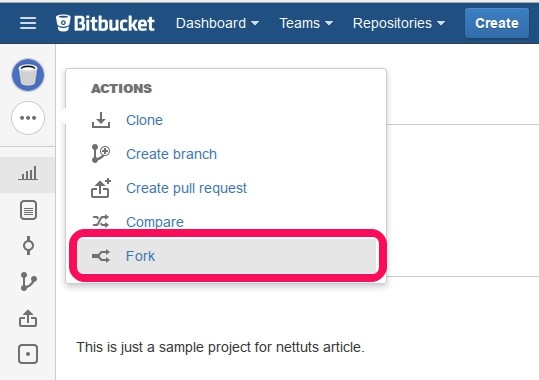The width and height of the screenshot is (539, 380).
Task: Open the repository avatar bucket icon
Action: coord(28,75)
